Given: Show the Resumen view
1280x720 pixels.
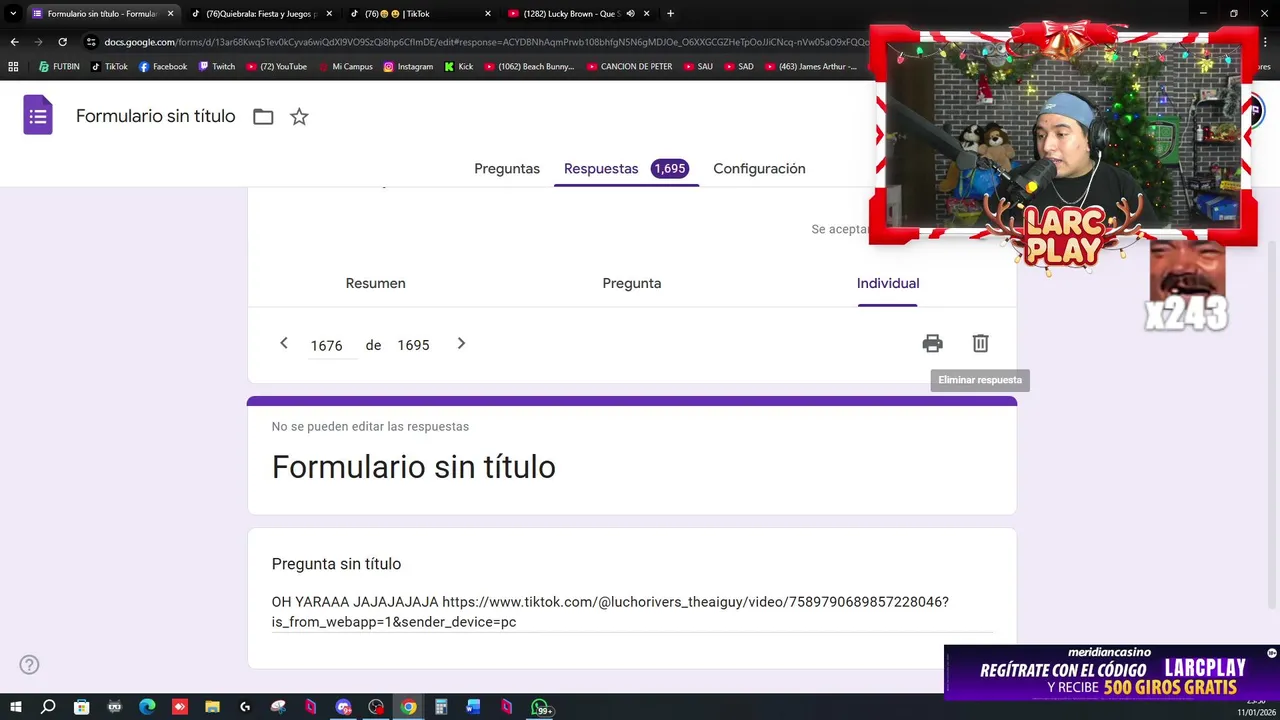Looking at the screenshot, I should (x=375, y=283).
